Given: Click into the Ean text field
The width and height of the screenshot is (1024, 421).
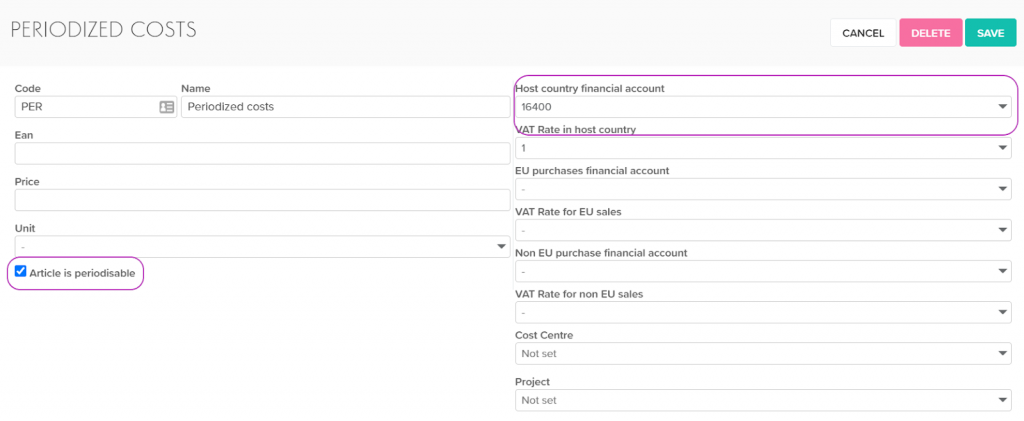Looking at the screenshot, I should (263, 153).
